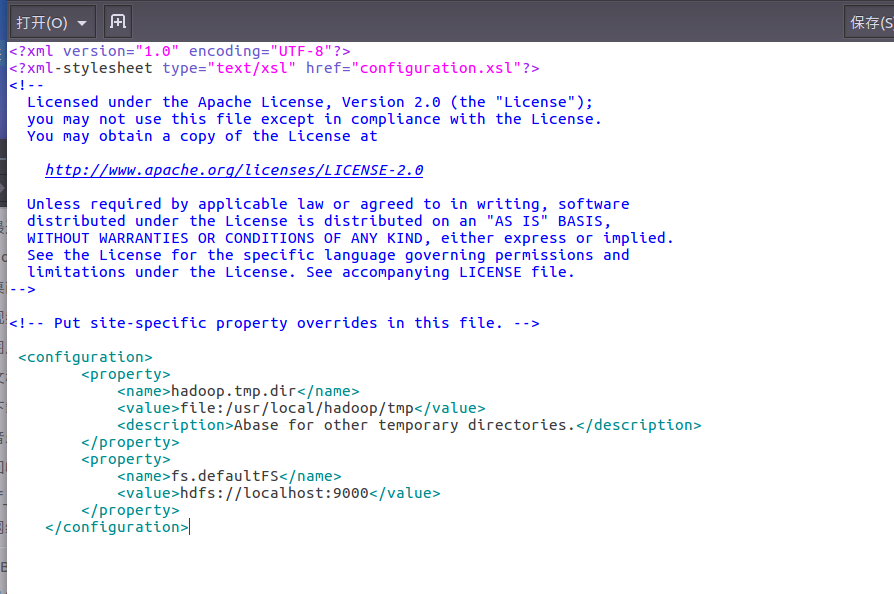Click the last </property> closing tag
Viewport: 894px width, 594px height.
point(131,510)
